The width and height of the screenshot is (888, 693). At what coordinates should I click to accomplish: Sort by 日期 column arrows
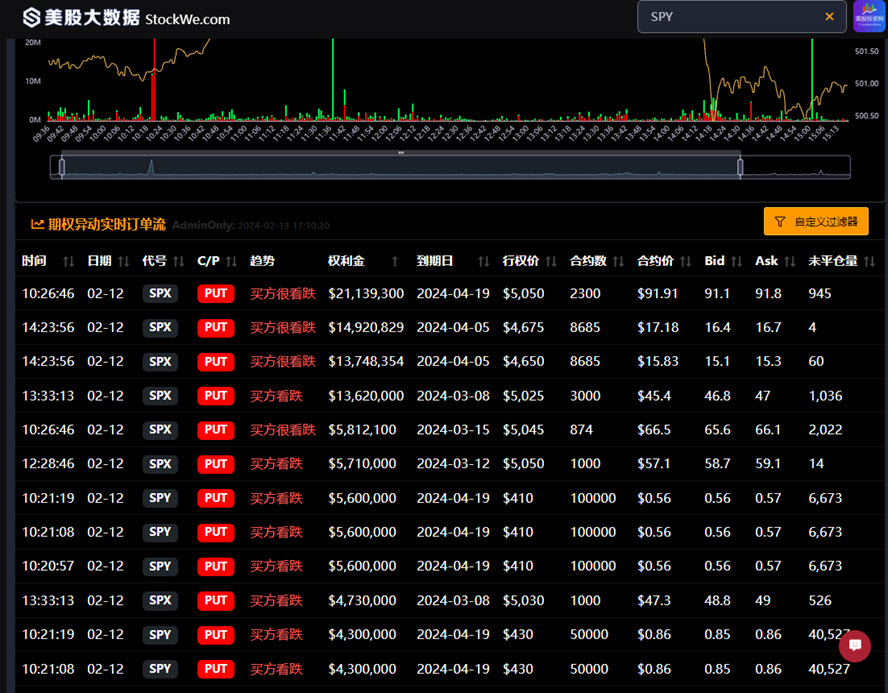click(123, 261)
